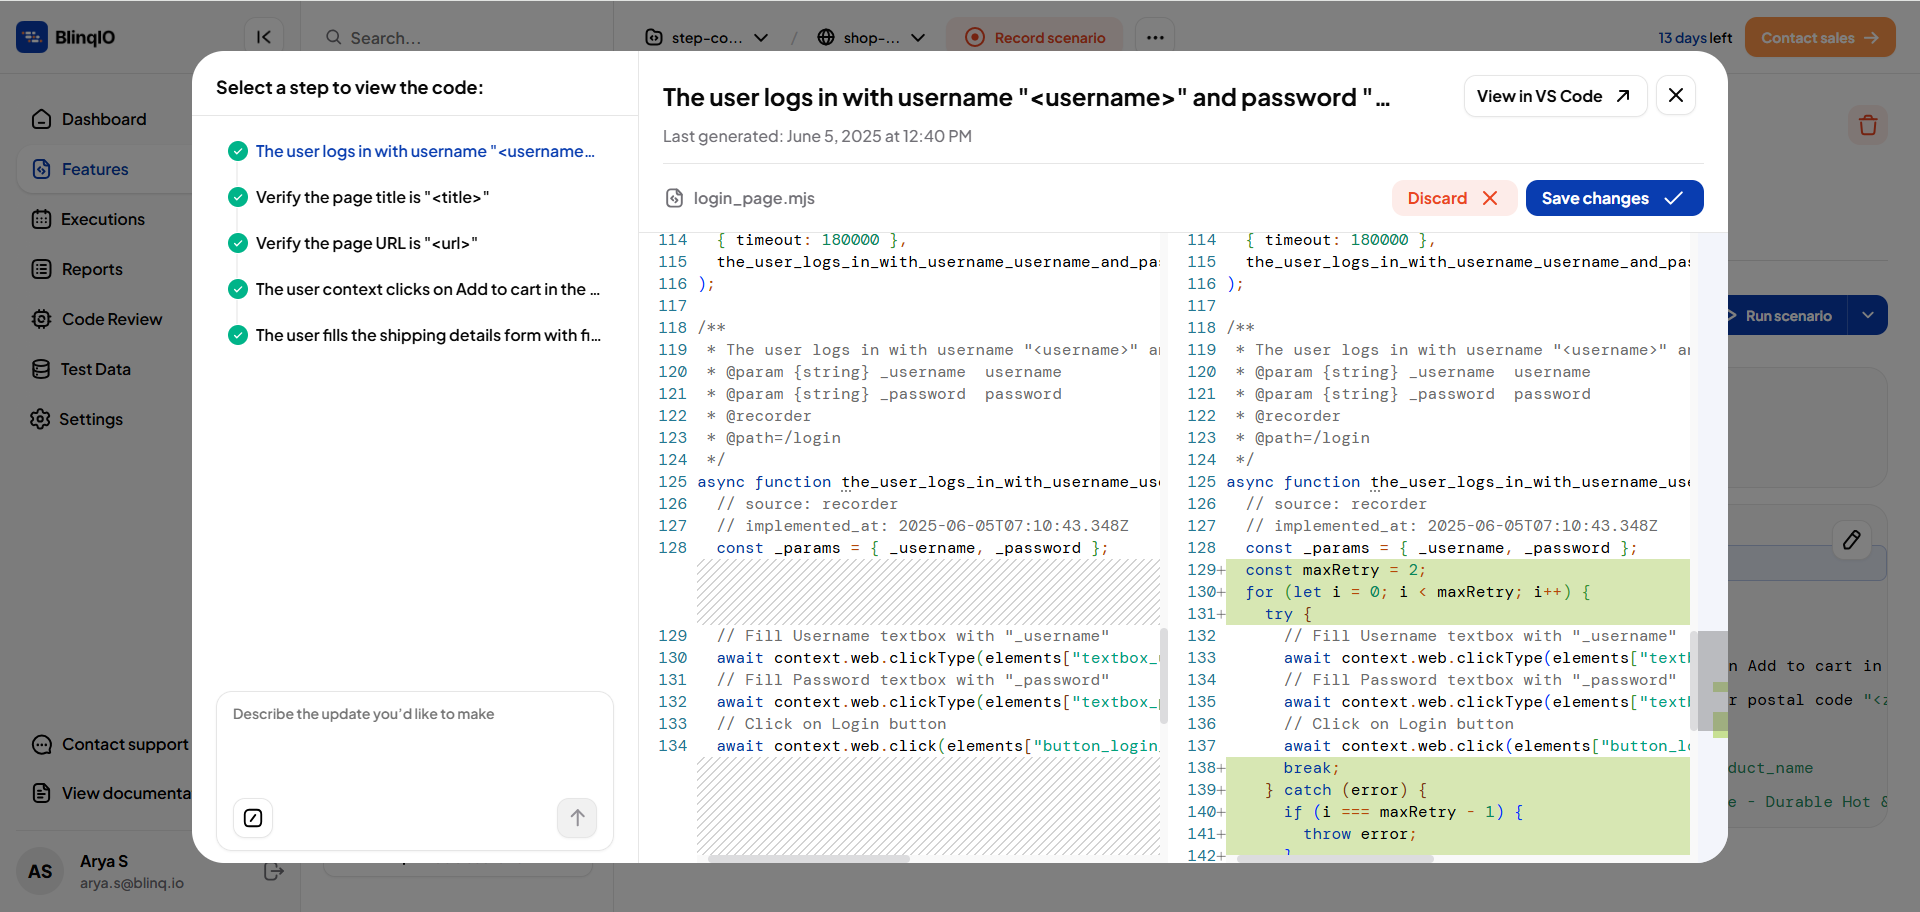Viewport: 1920px width, 912px height.
Task: Open the Run scenario dropdown arrow
Action: (x=1867, y=315)
